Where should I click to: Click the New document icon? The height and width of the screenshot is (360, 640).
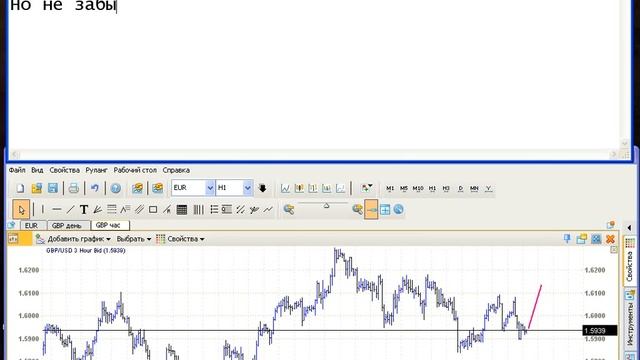pos(20,188)
